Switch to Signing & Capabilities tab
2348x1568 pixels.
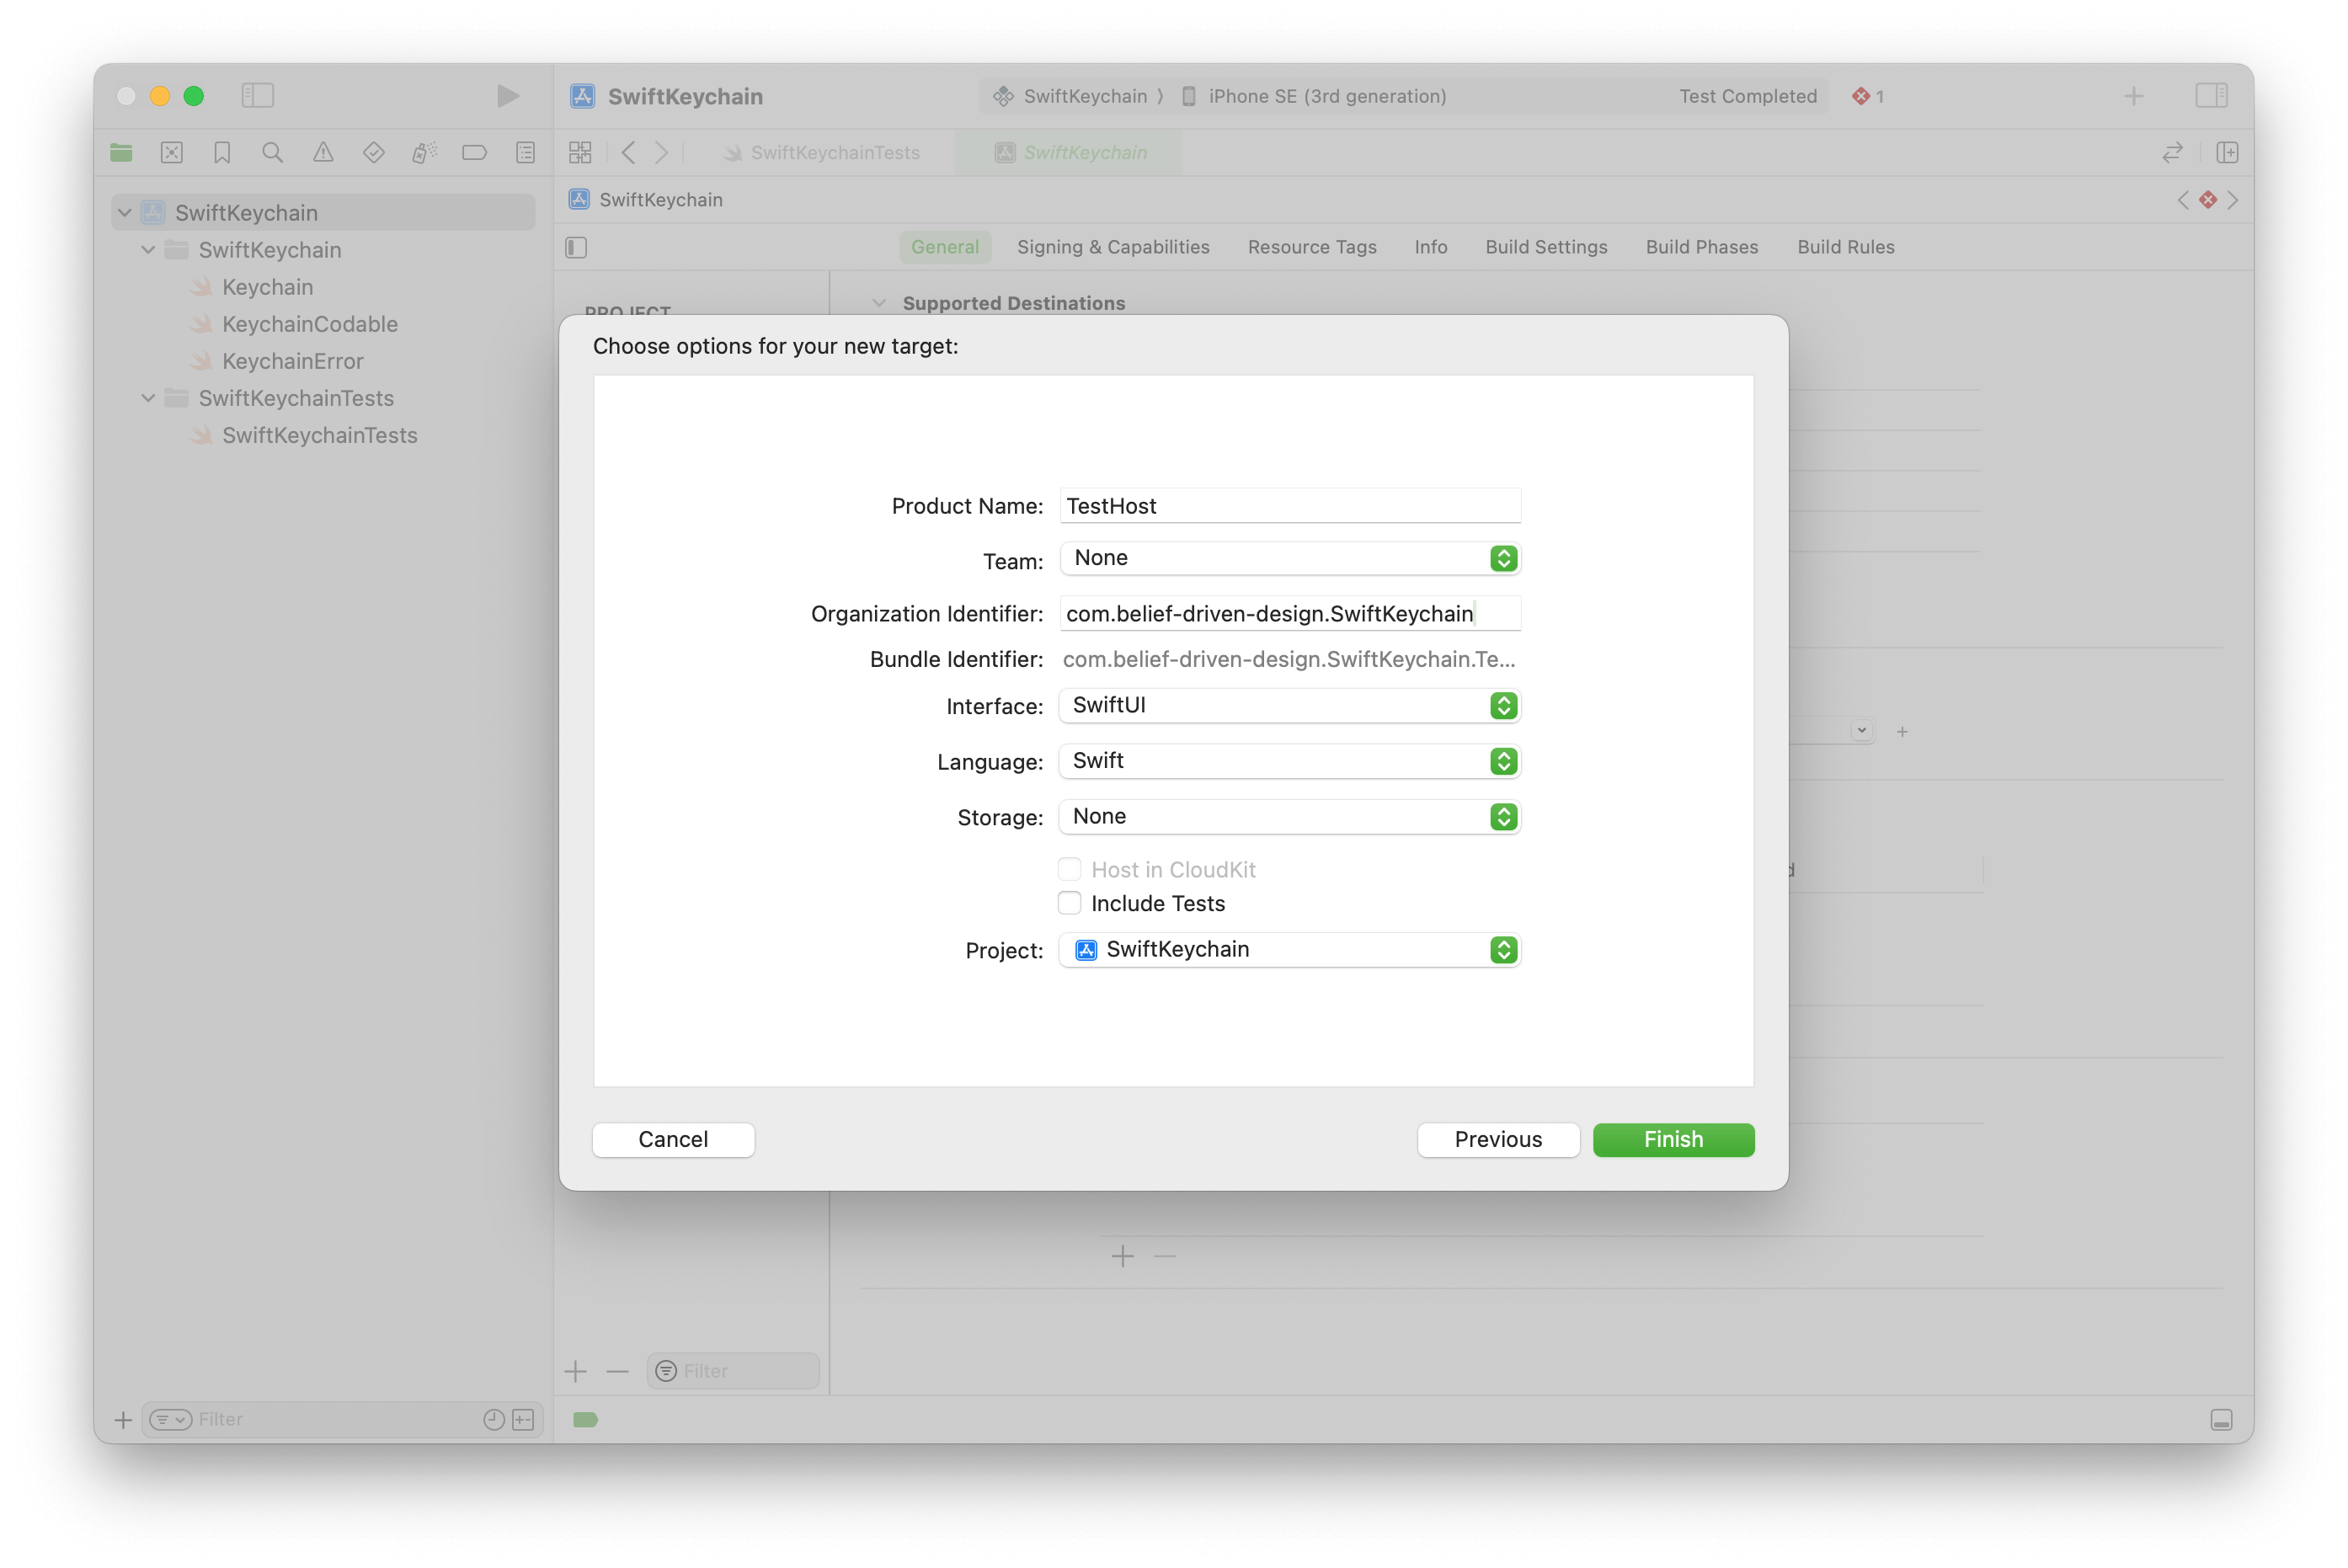(x=1113, y=247)
